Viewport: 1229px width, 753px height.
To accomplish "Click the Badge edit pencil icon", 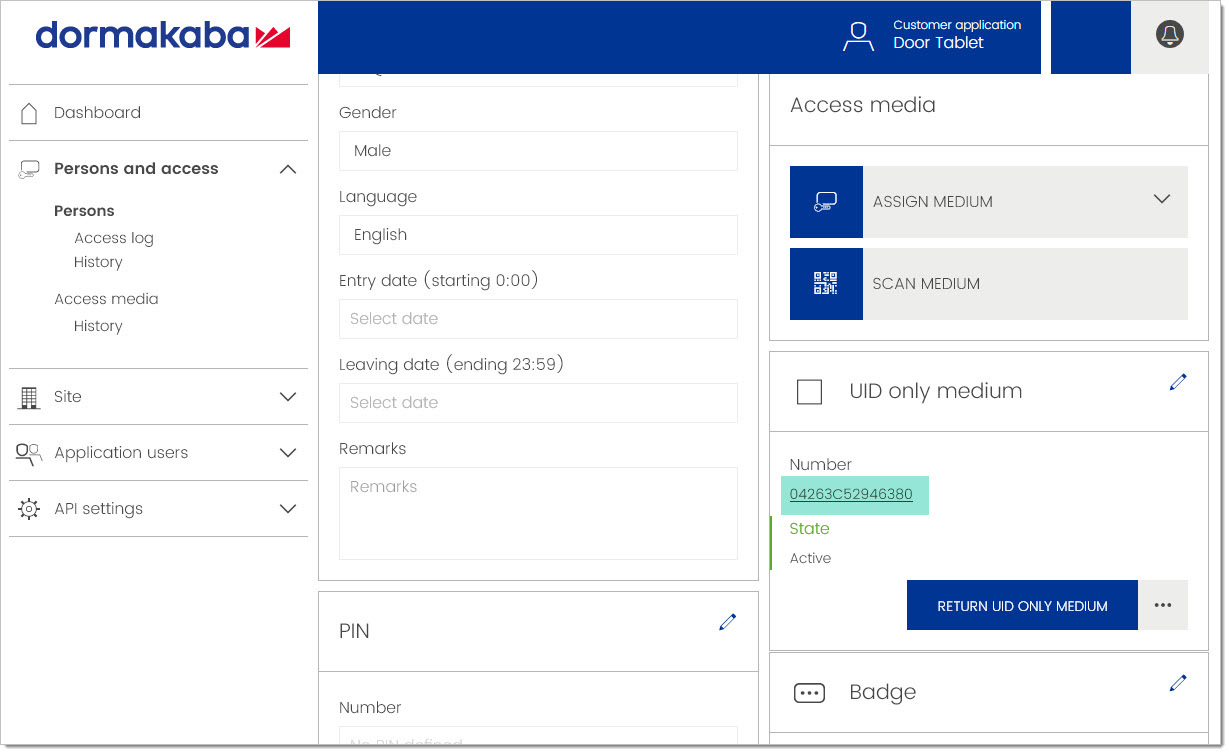I will point(1178,683).
